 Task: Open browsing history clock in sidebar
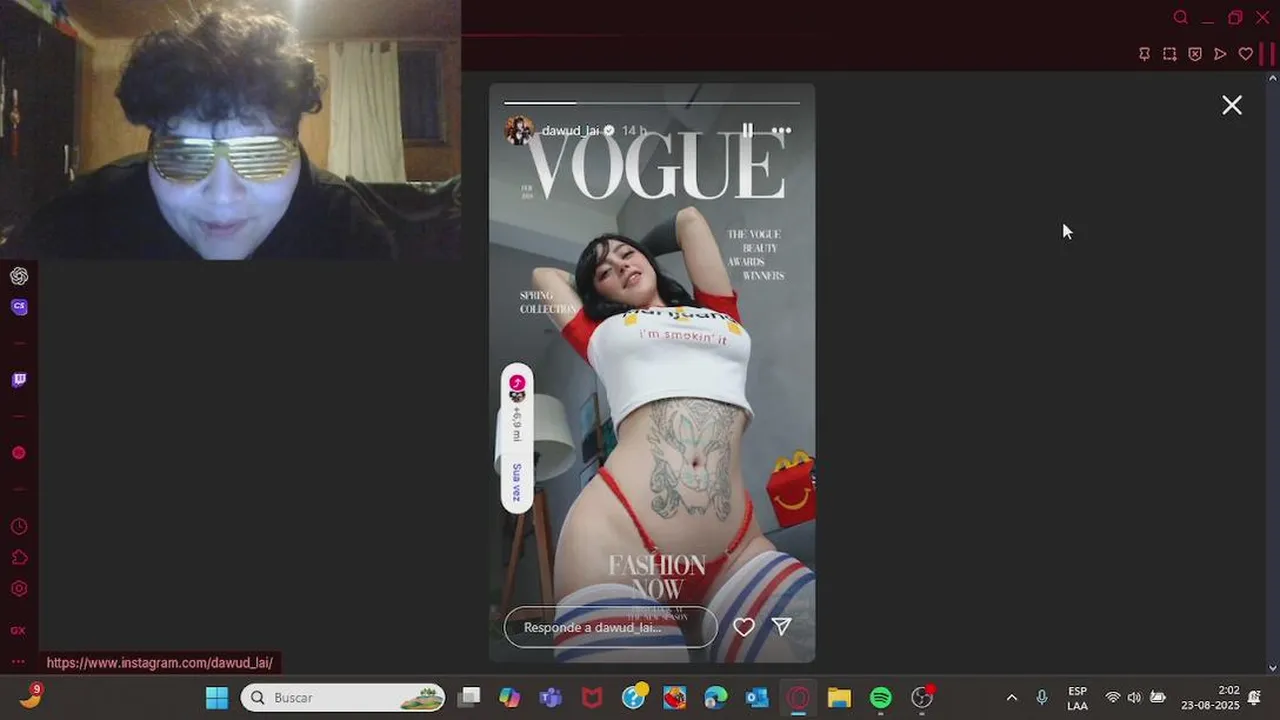coord(19,527)
